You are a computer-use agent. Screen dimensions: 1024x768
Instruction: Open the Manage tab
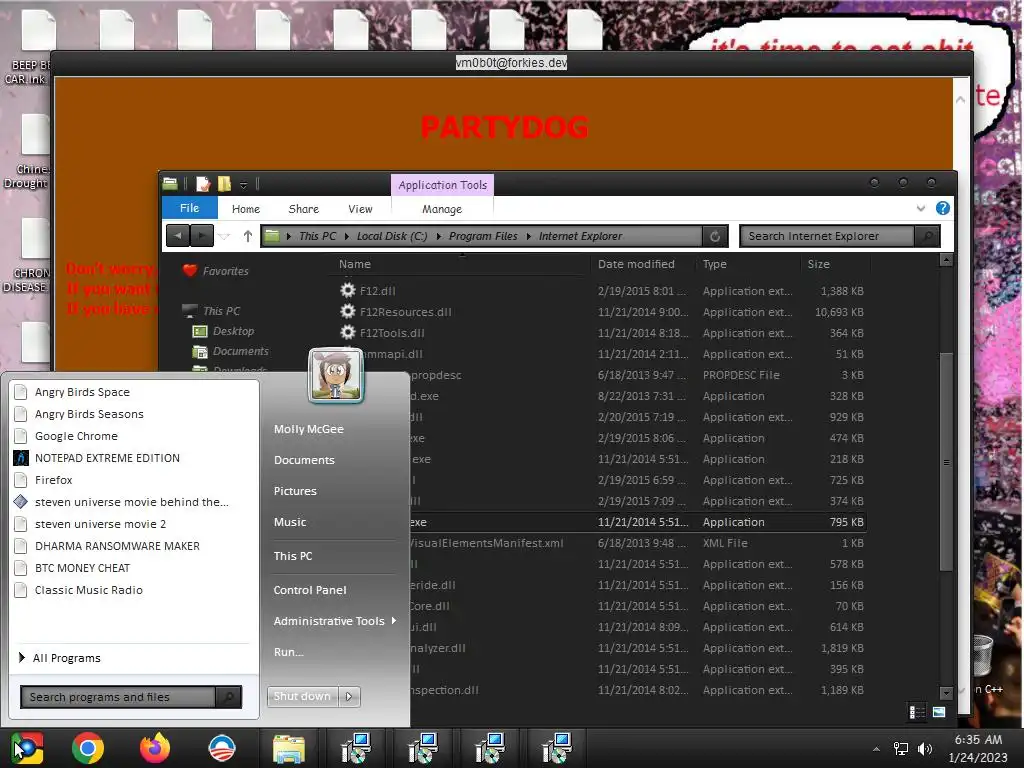pyautogui.click(x=441, y=209)
